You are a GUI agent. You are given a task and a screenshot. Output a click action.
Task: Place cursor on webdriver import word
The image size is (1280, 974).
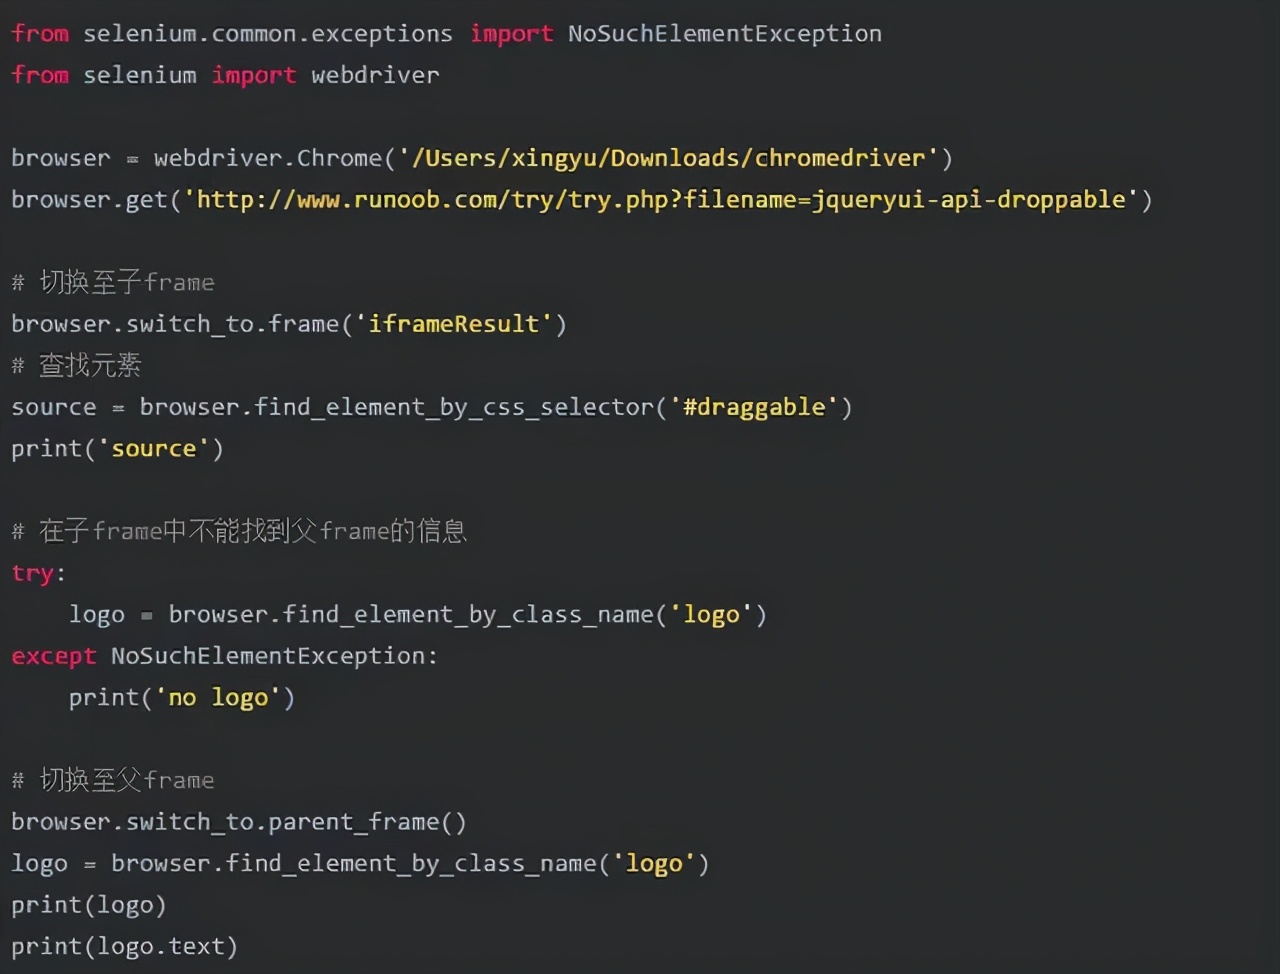point(375,75)
